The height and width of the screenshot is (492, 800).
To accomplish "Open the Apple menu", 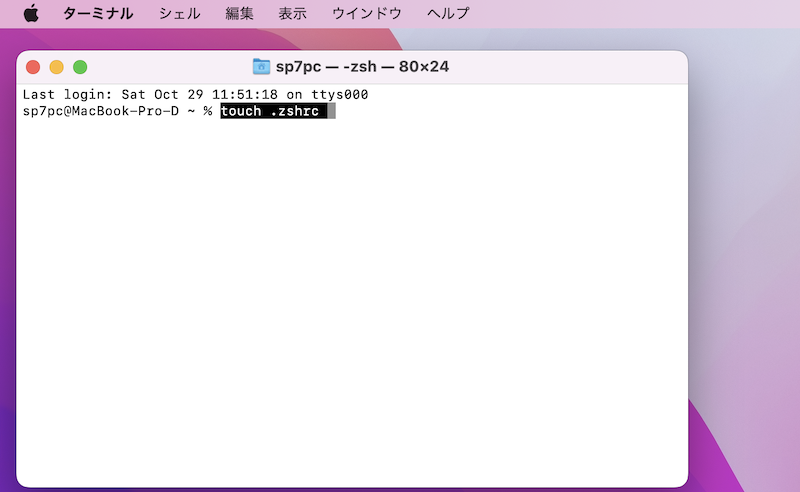I will tap(30, 13).
